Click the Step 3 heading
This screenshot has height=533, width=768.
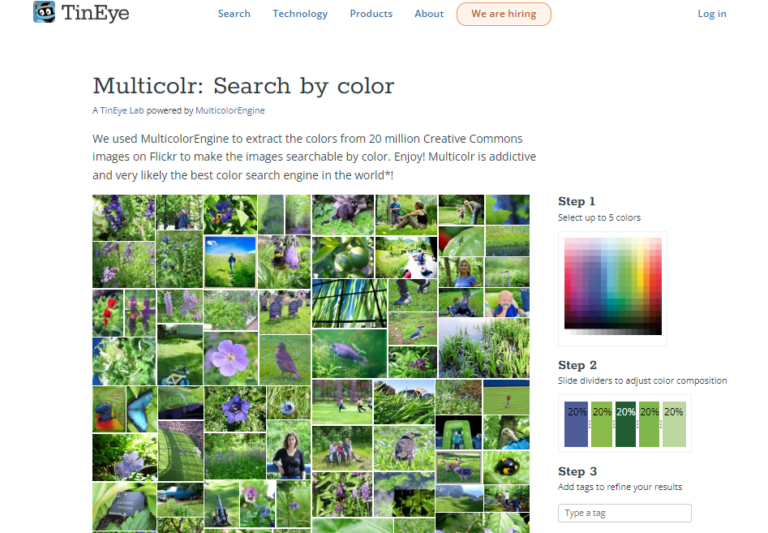tap(577, 471)
